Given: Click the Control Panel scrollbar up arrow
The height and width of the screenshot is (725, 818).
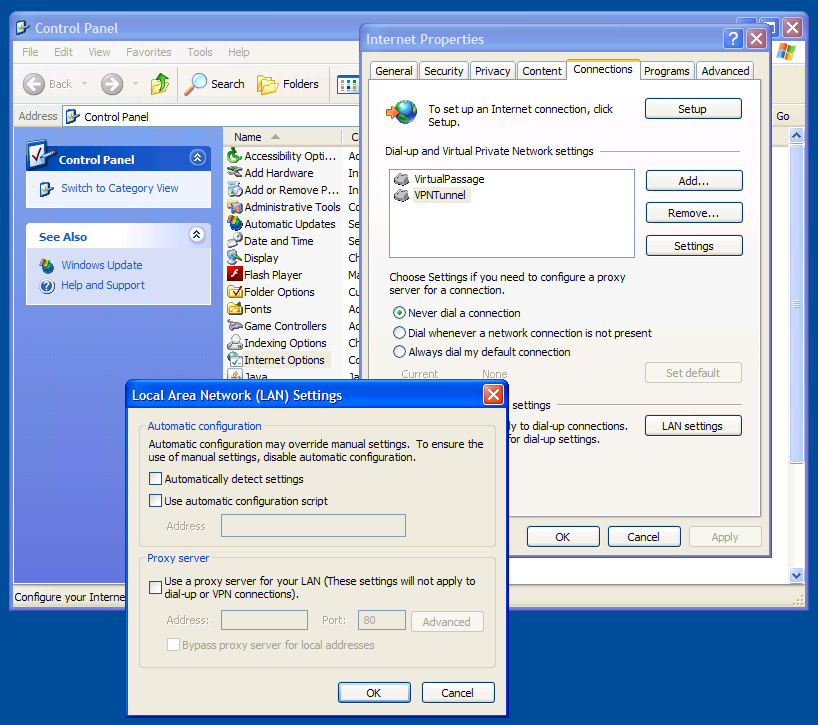Looking at the screenshot, I should [796, 136].
